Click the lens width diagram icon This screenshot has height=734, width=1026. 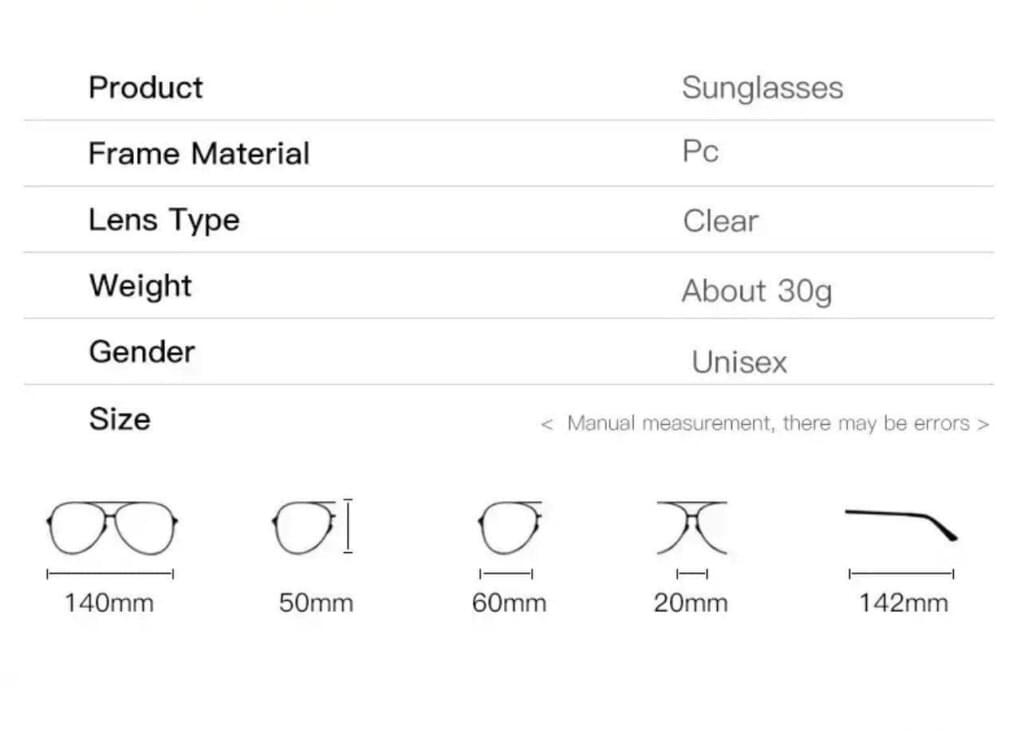[x=509, y=527]
